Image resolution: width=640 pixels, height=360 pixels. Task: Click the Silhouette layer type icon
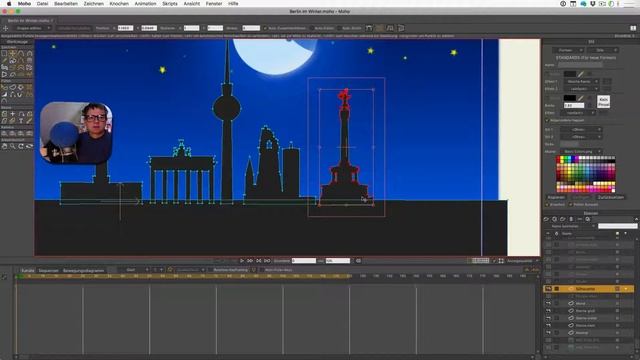coord(571,289)
